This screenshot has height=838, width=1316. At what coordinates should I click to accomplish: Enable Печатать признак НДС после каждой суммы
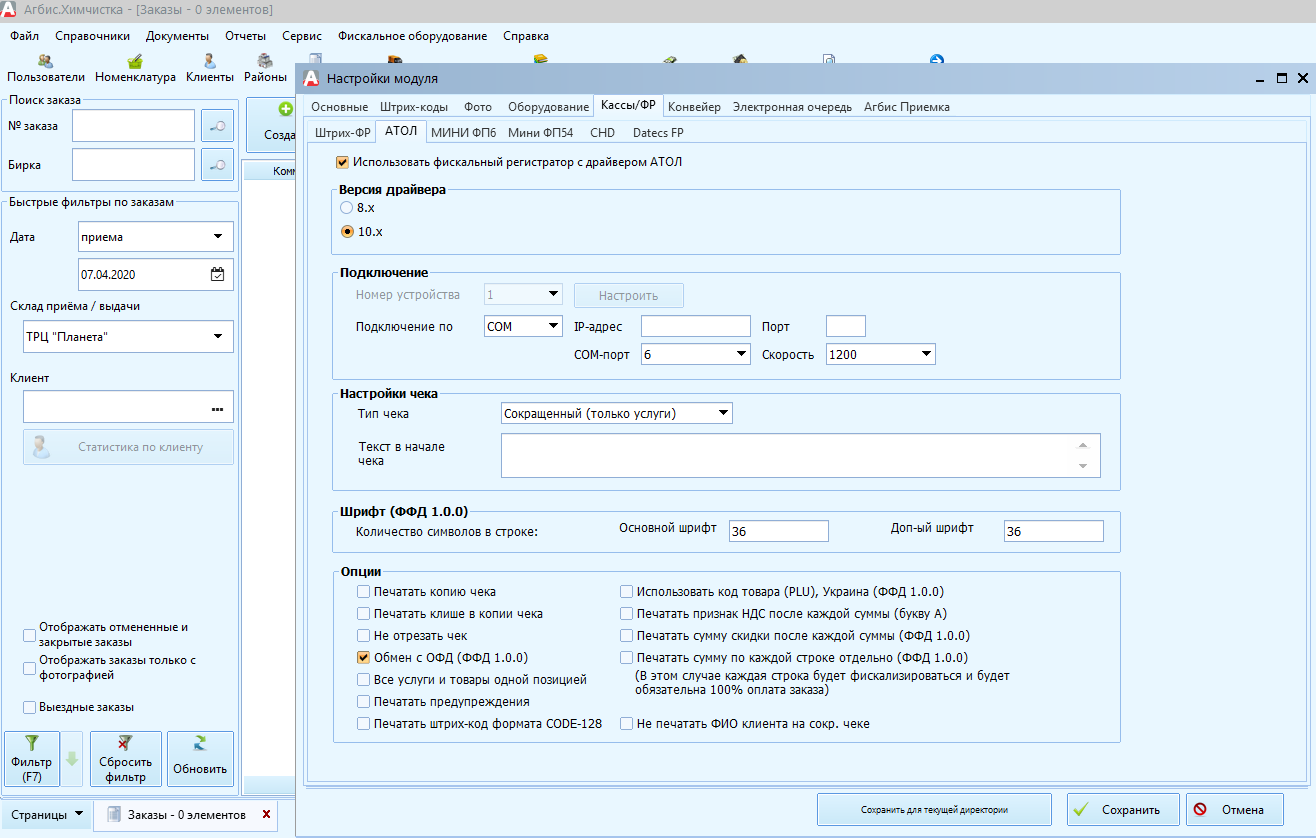(x=626, y=614)
